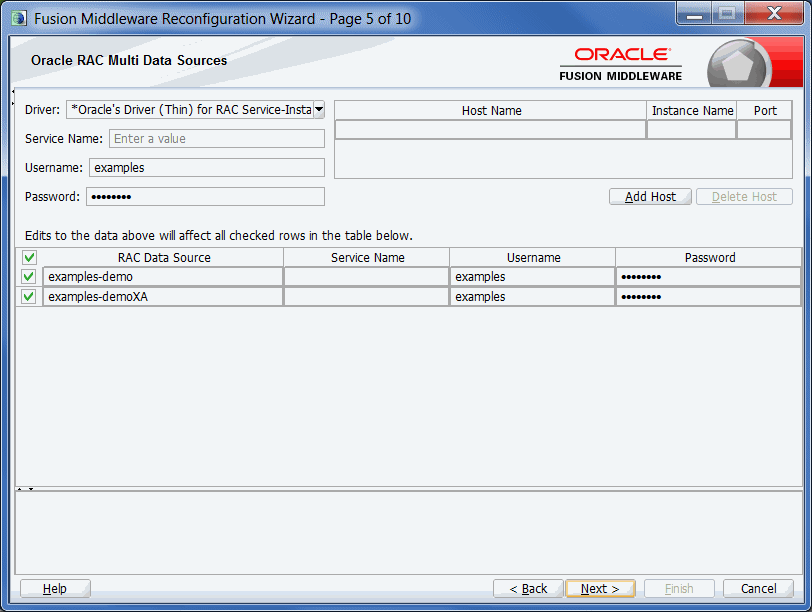
Task: Open the Driver dropdown list
Action: [319, 110]
